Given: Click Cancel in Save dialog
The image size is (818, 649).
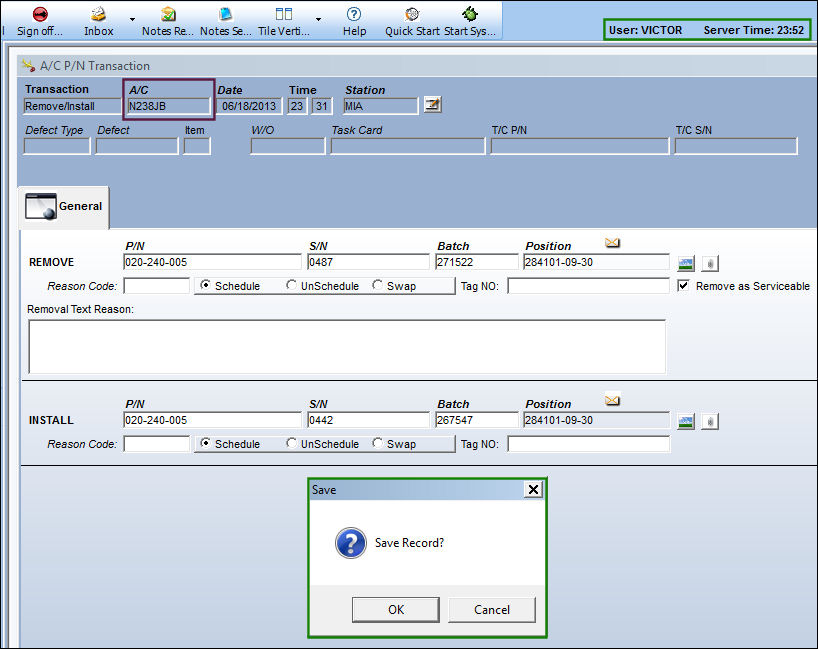Looking at the screenshot, I should [x=491, y=609].
